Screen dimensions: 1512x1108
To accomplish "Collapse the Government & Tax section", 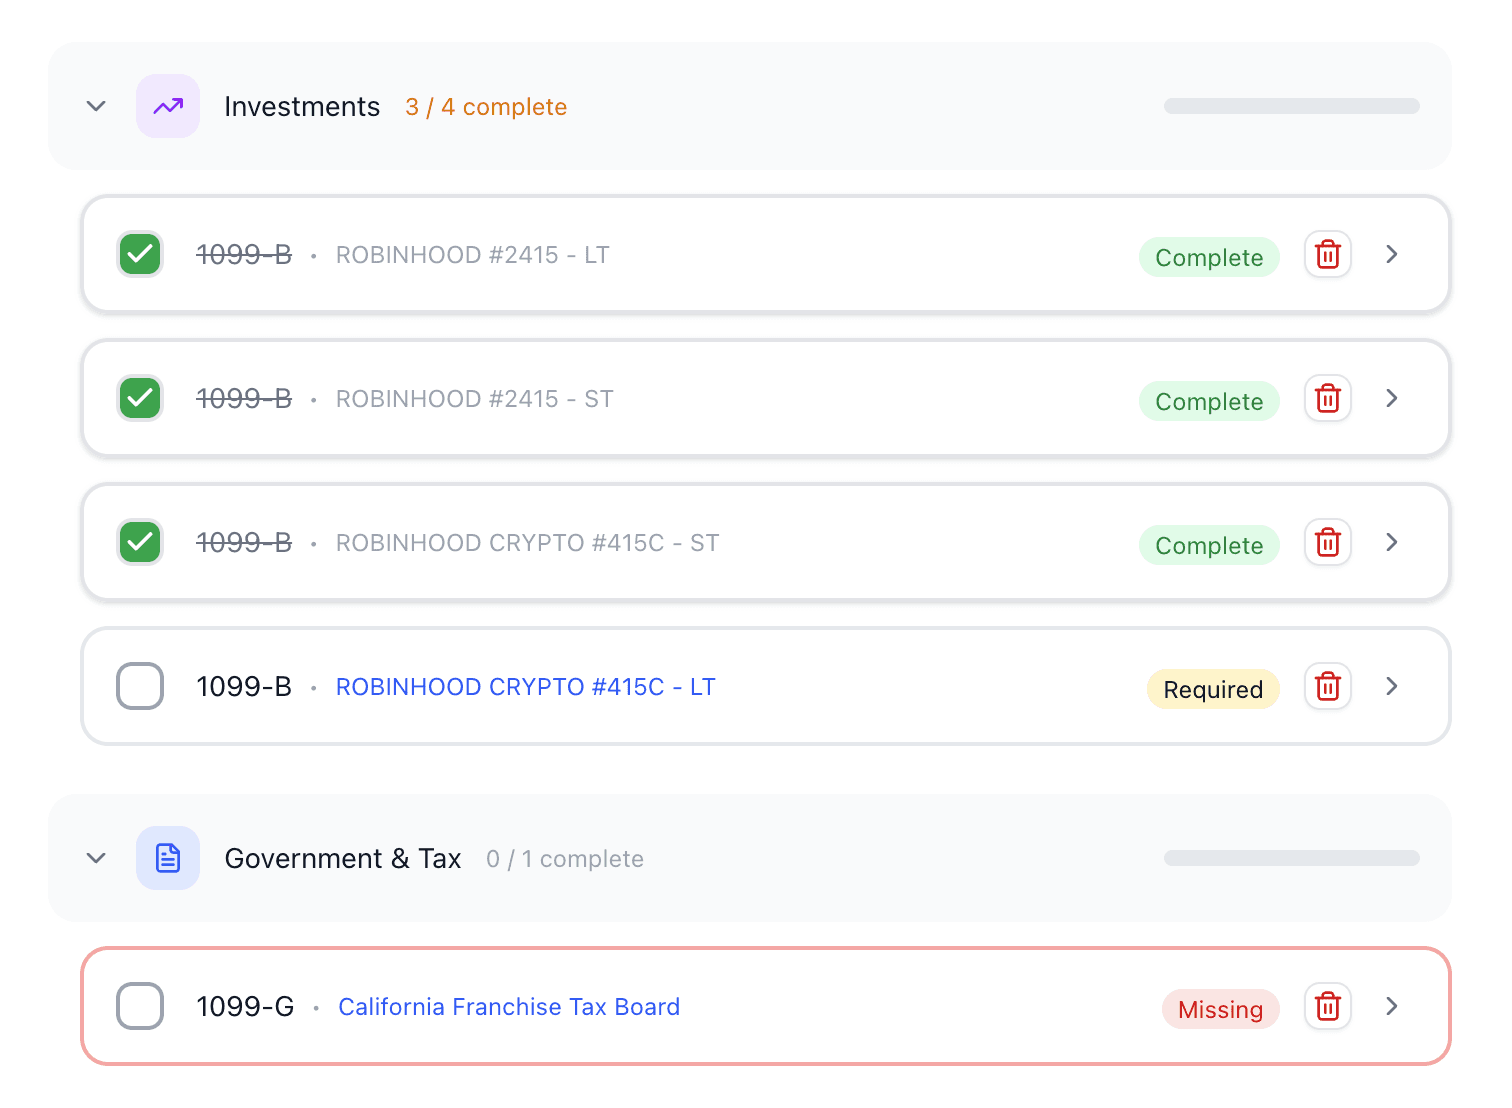I will tap(96, 858).
